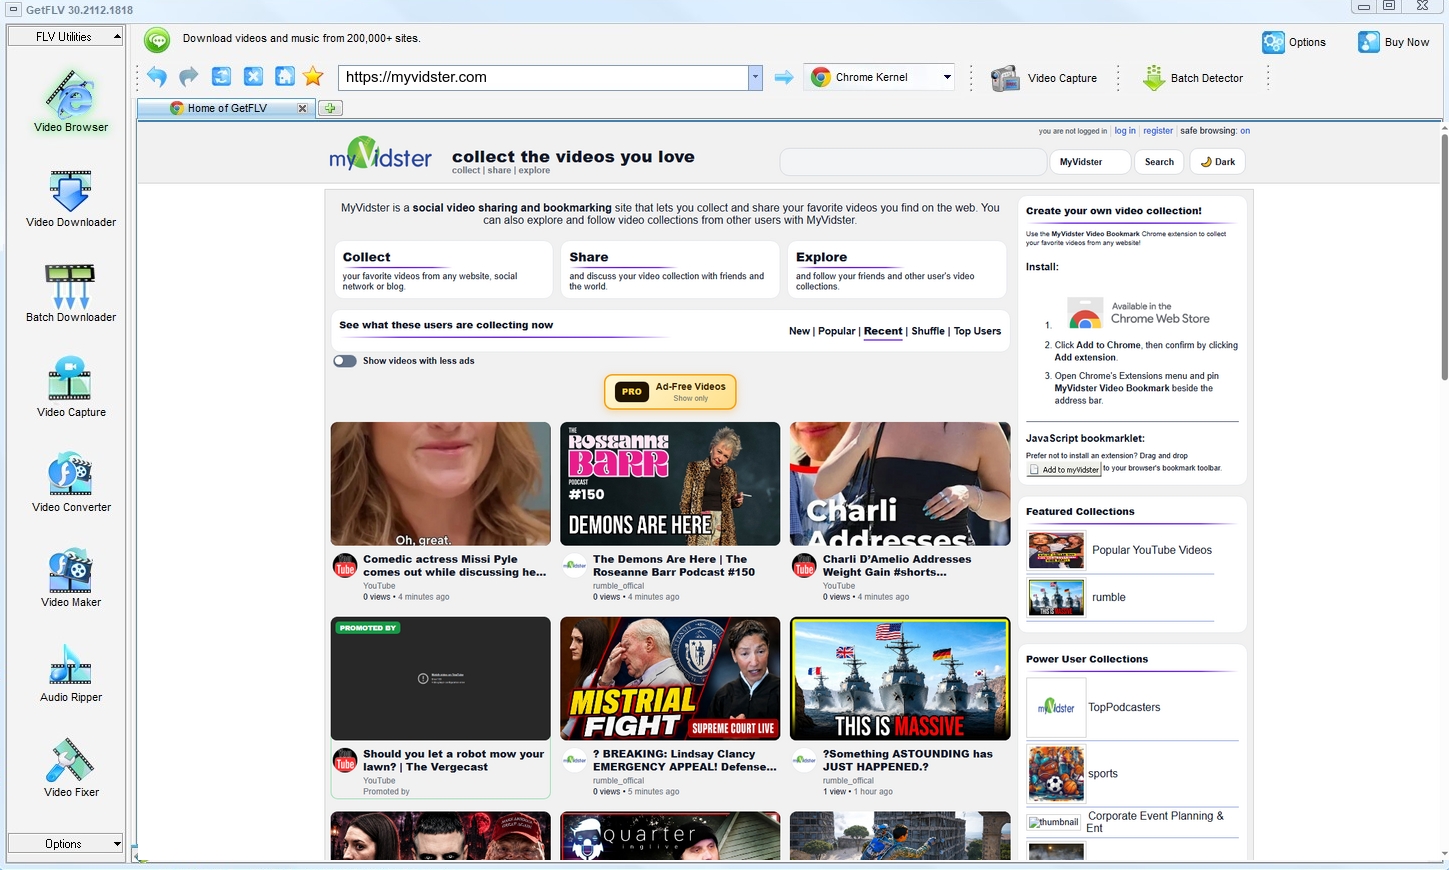Open the Something ASTOUNDING video title
1449x870 pixels.
click(x=908, y=761)
